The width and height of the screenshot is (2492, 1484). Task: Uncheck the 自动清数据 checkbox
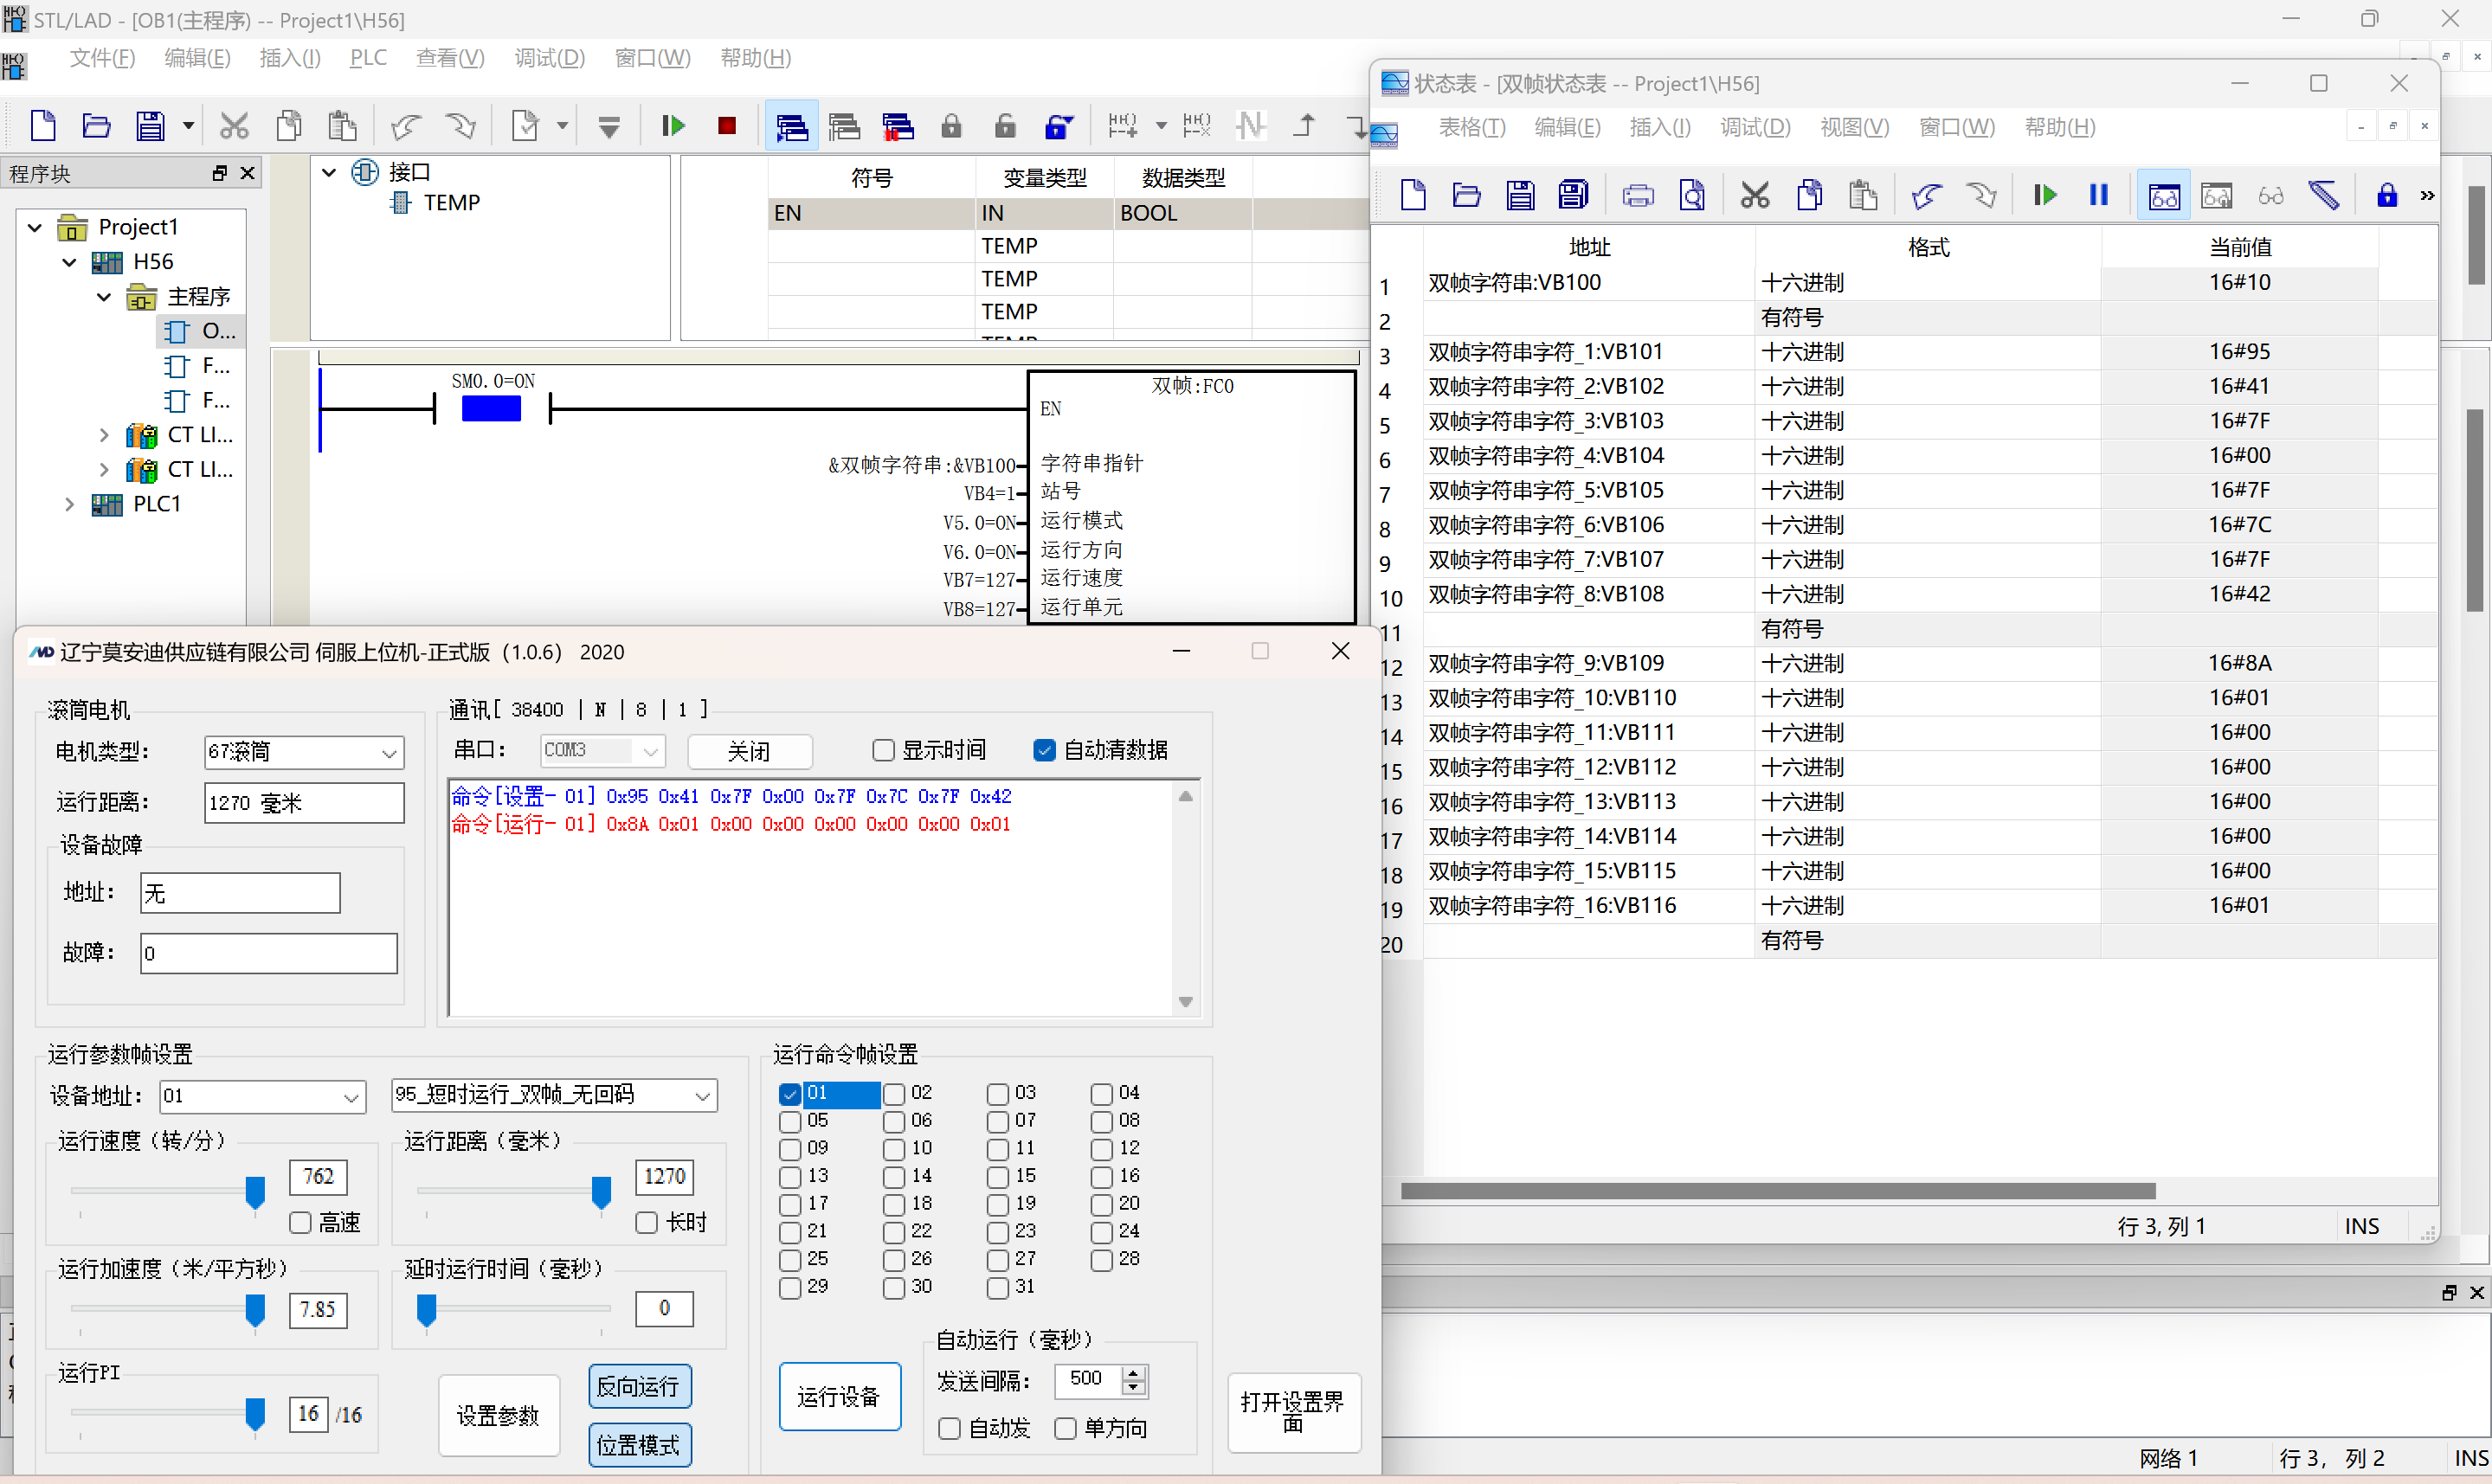coord(1044,750)
